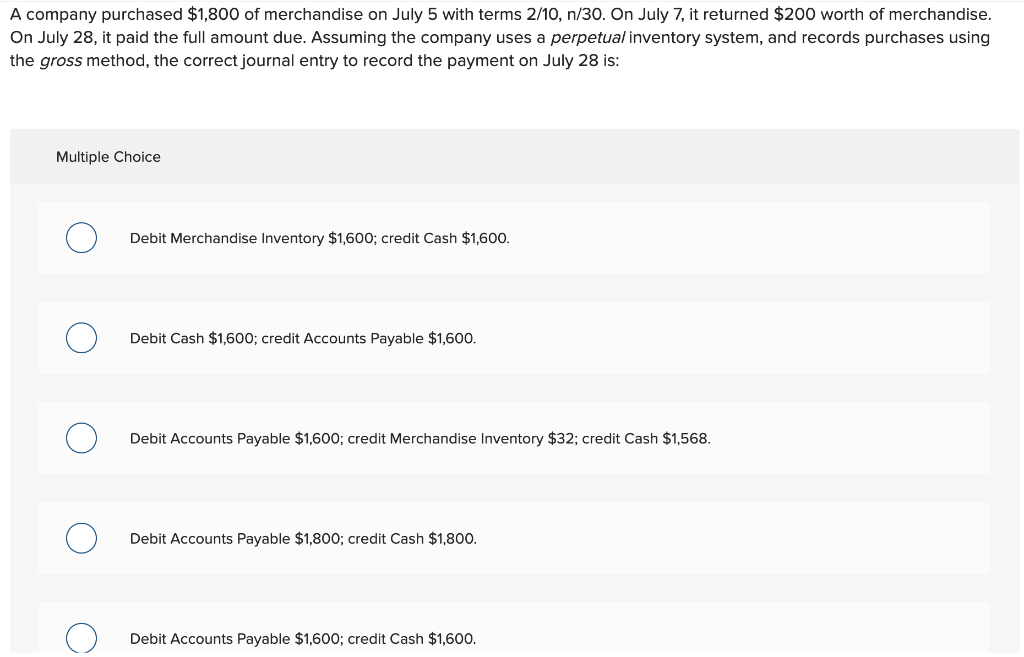Select the radio button beside Debit Cash $1,600 option
The width and height of the screenshot is (1024, 657).
81,338
